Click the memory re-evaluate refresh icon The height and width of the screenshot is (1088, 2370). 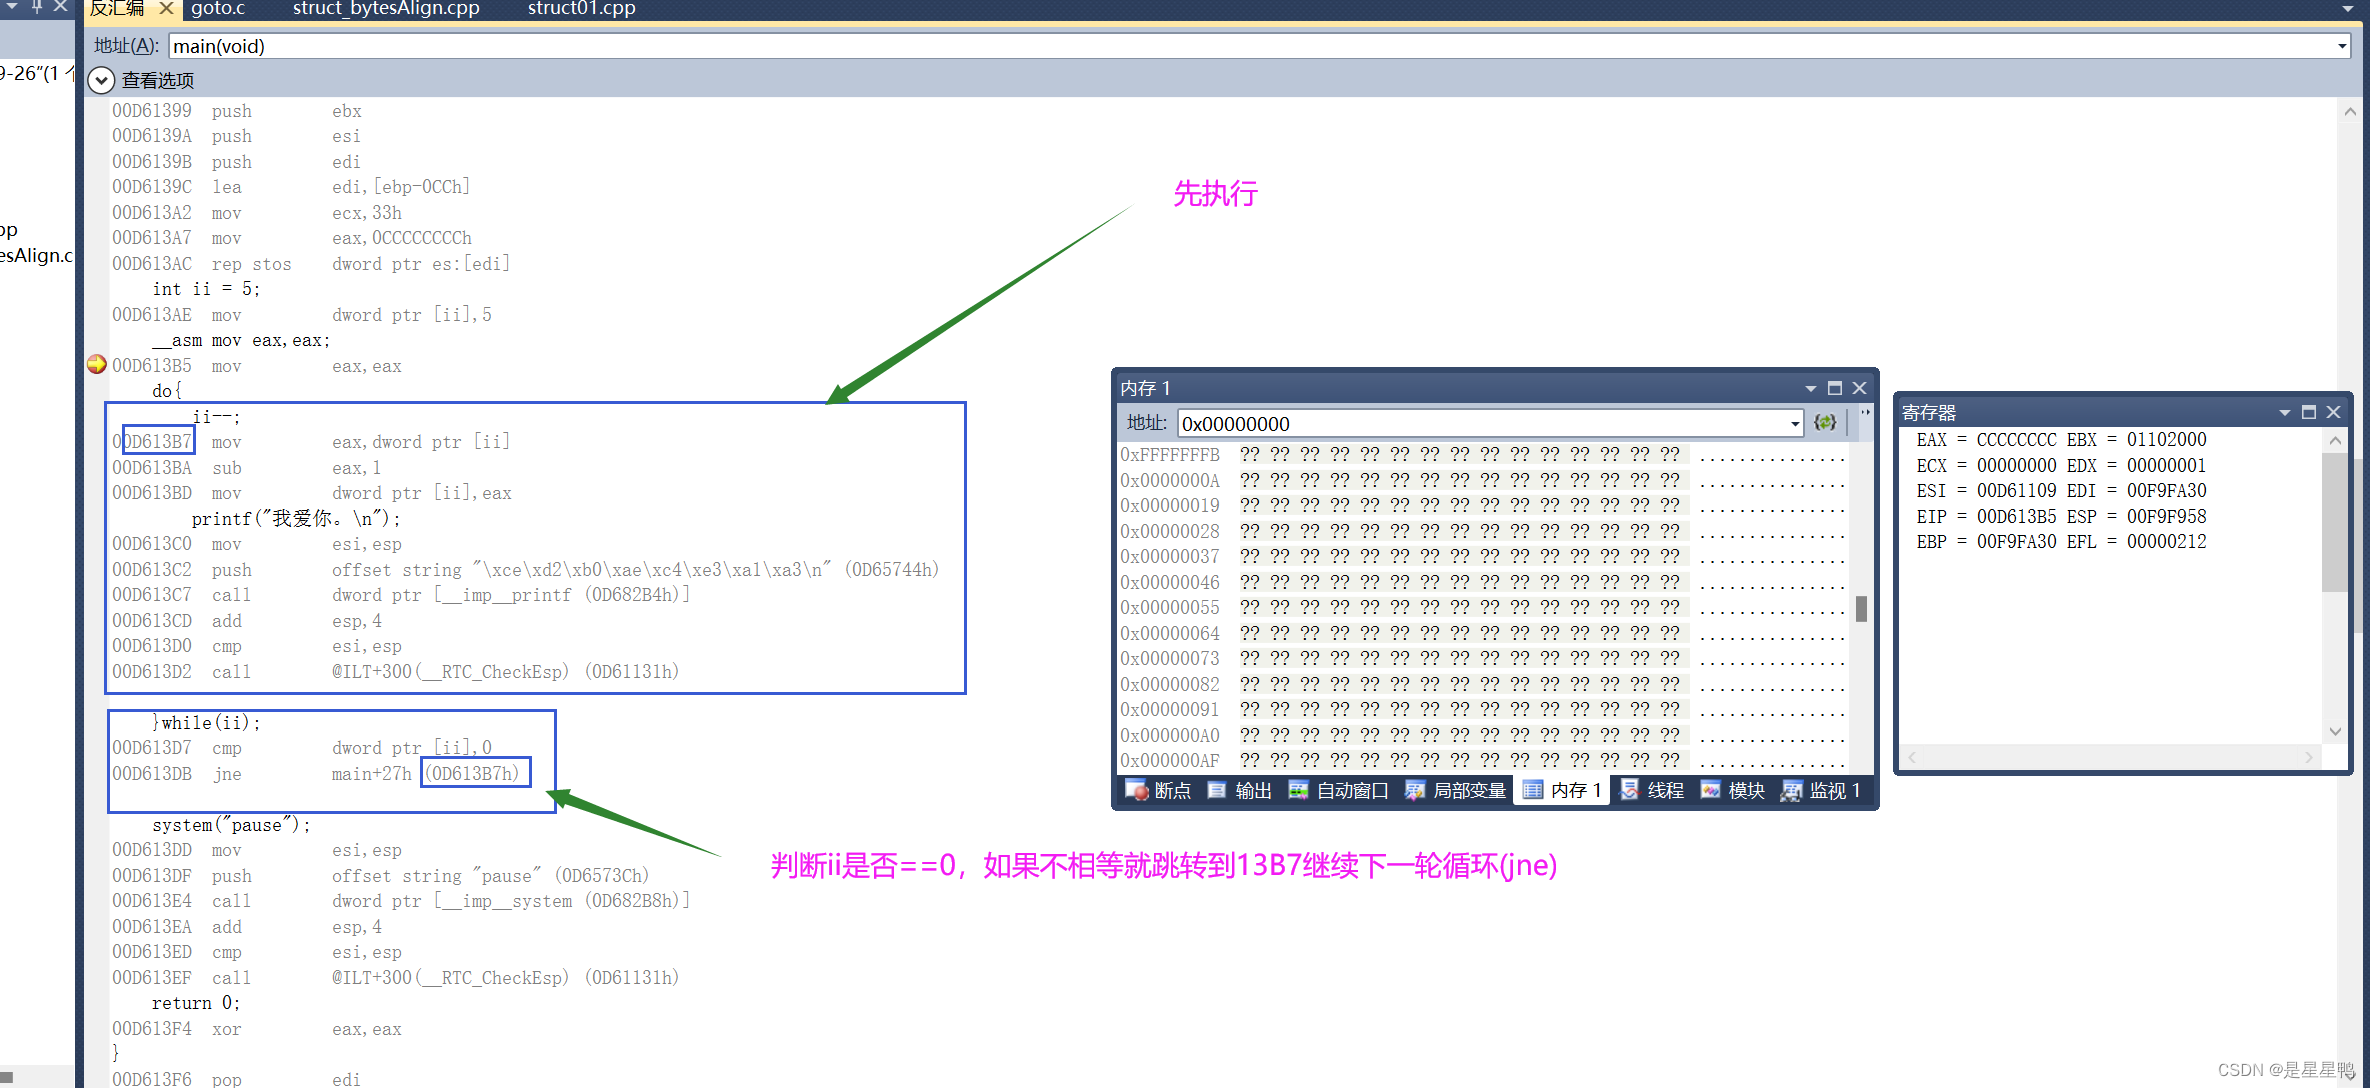1825,423
